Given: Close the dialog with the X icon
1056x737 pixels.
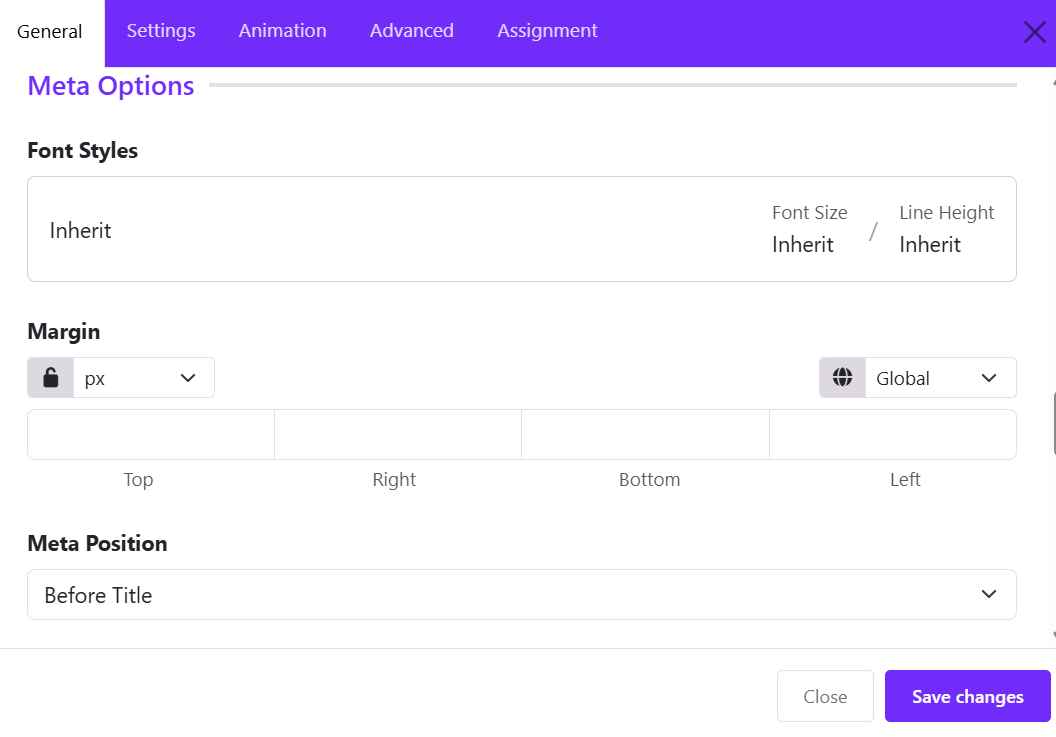Looking at the screenshot, I should pyautogui.click(x=1034, y=32).
